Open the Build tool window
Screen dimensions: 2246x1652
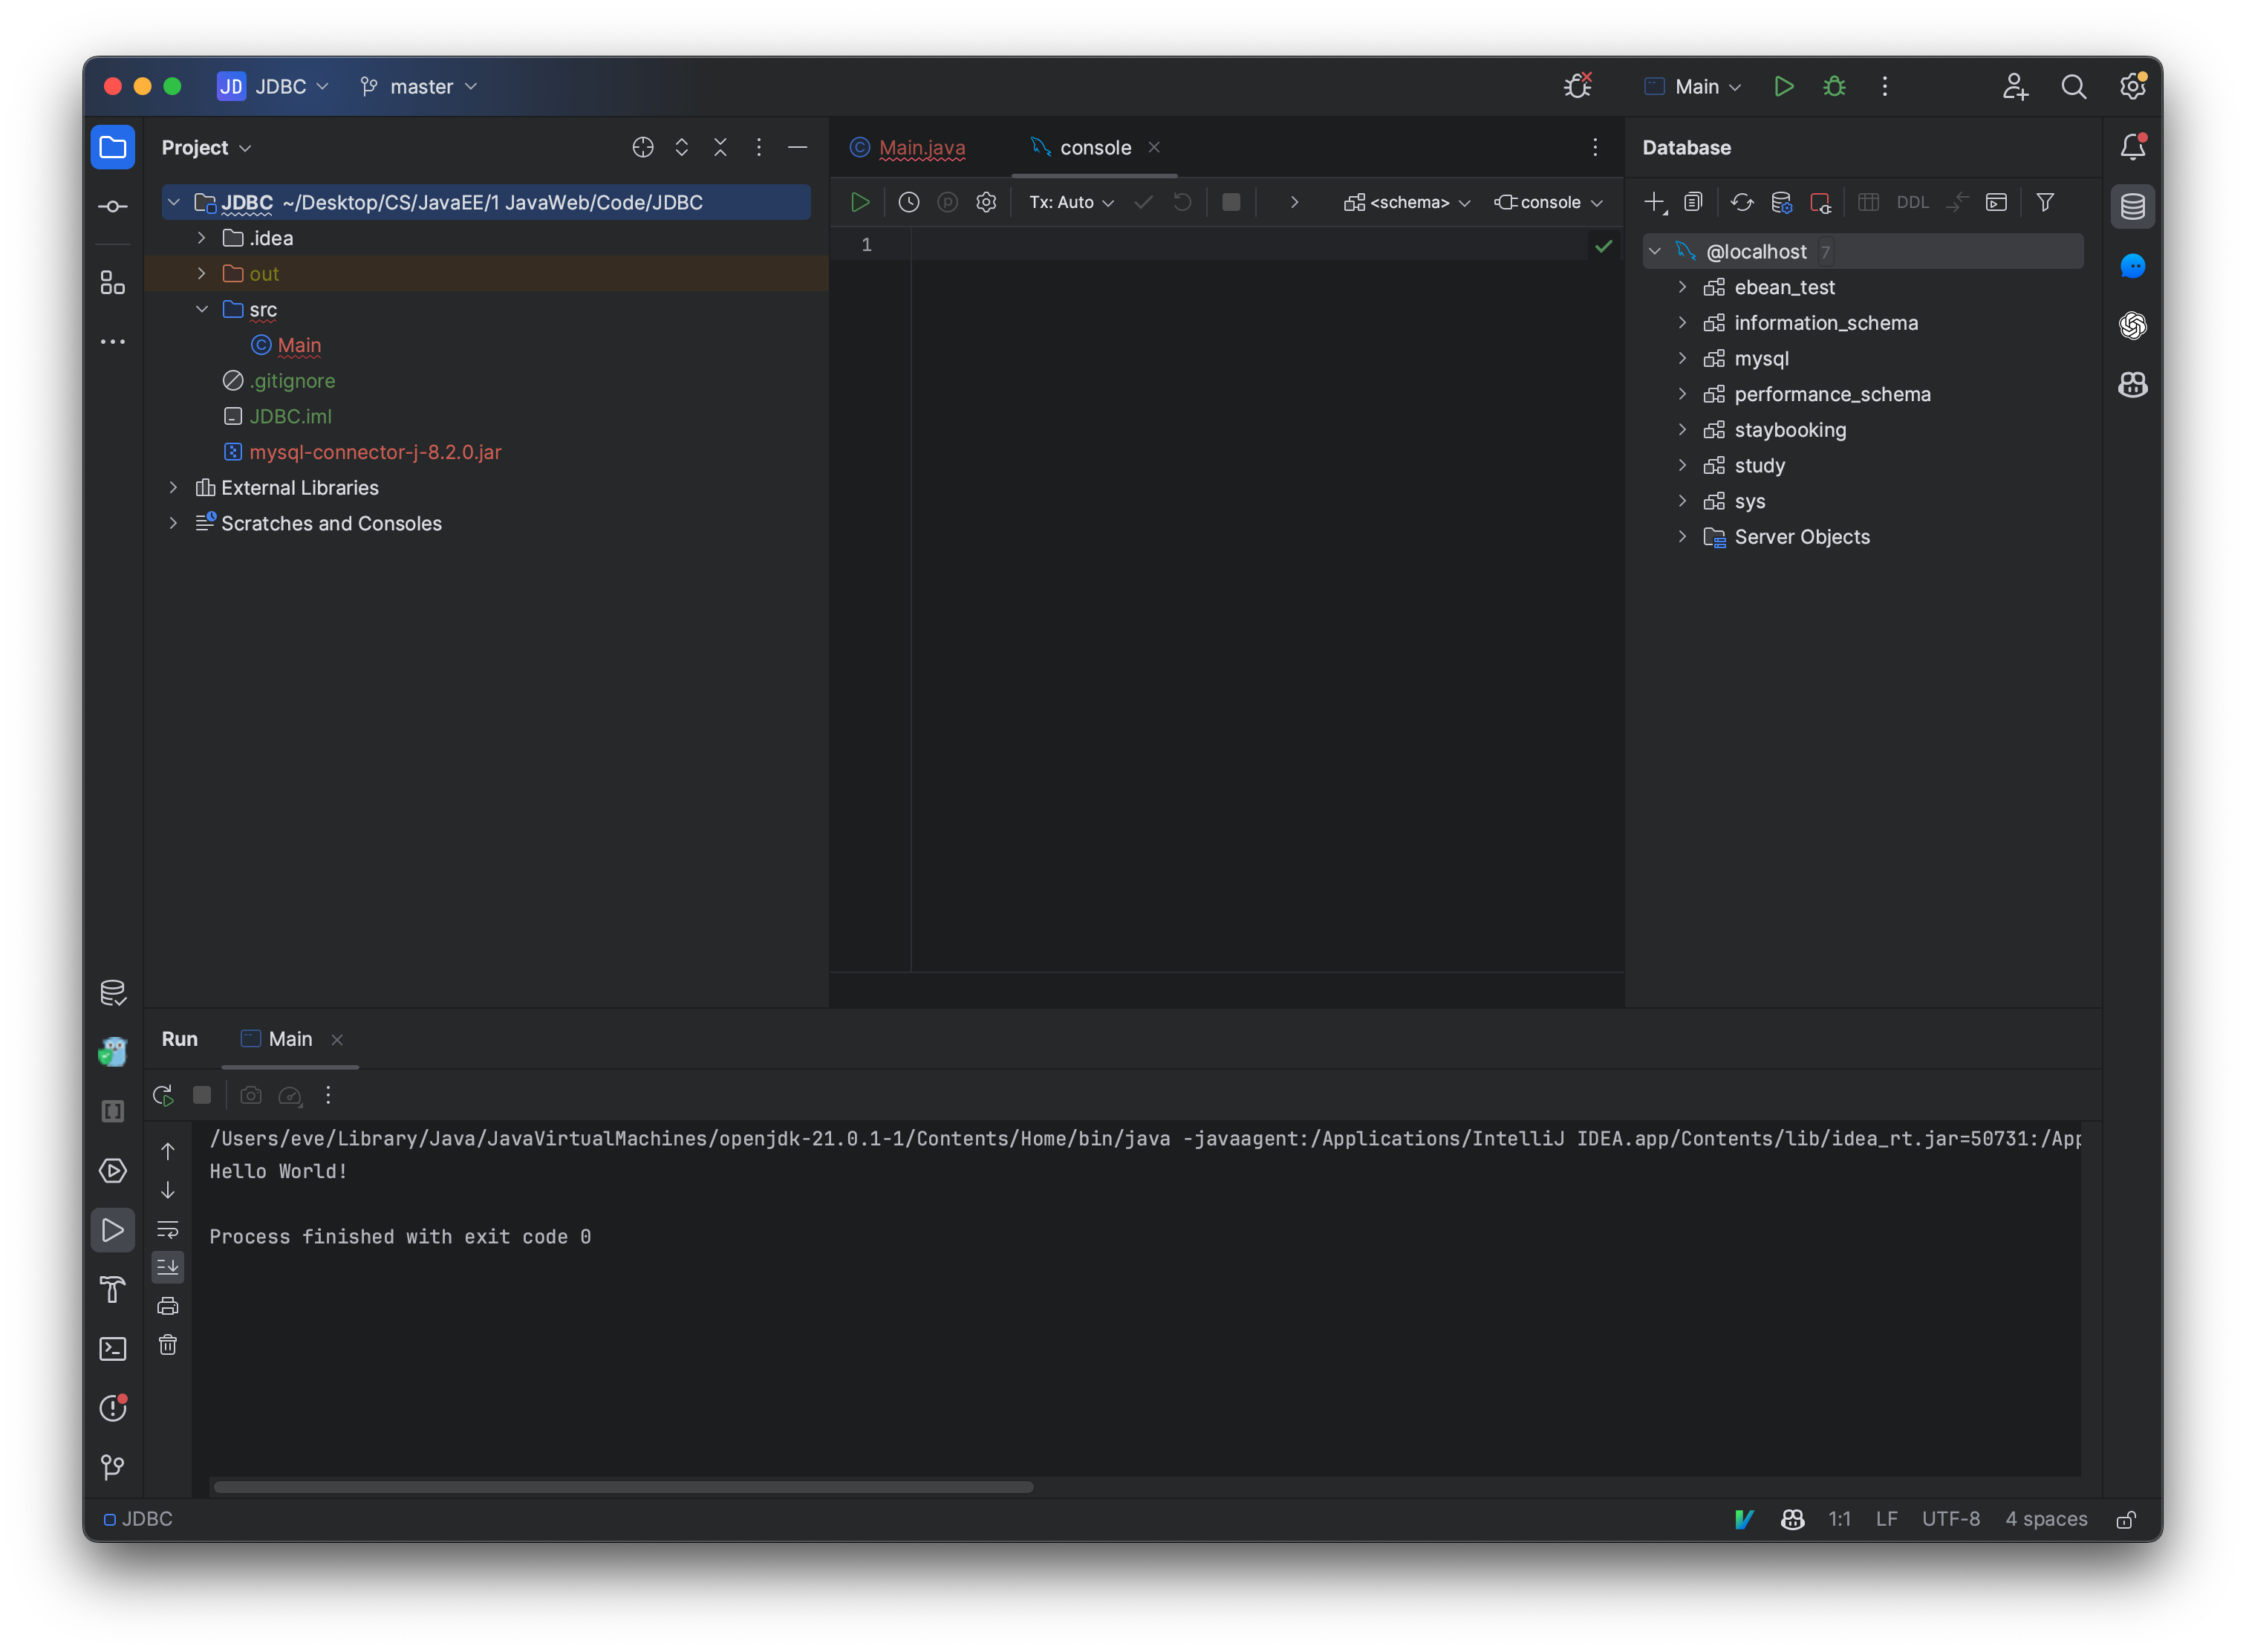pos(113,1290)
